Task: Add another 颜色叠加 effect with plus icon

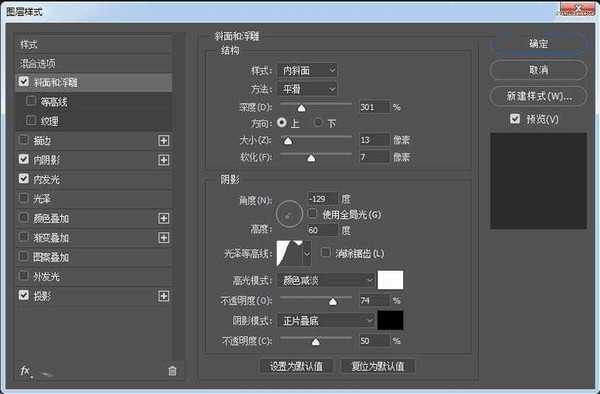Action: tap(164, 218)
